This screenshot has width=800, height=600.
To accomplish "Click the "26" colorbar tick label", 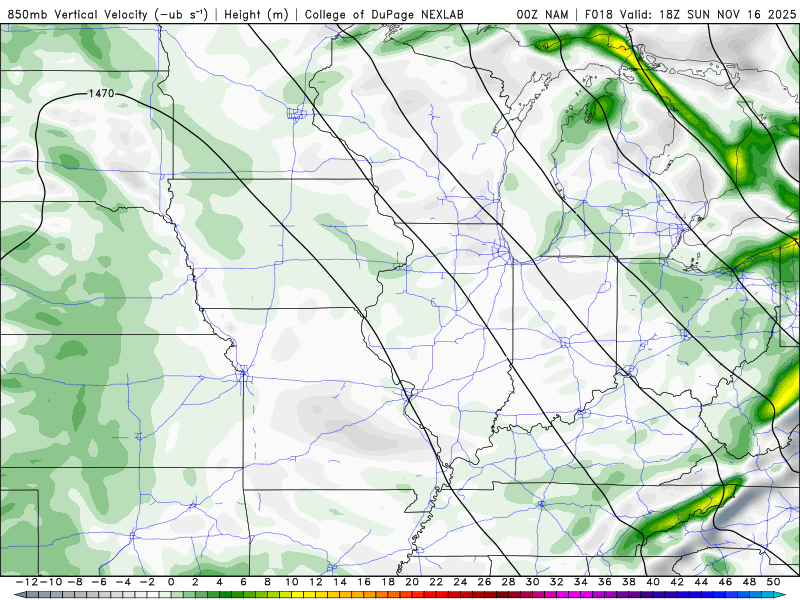I will pyautogui.click(x=484, y=582).
